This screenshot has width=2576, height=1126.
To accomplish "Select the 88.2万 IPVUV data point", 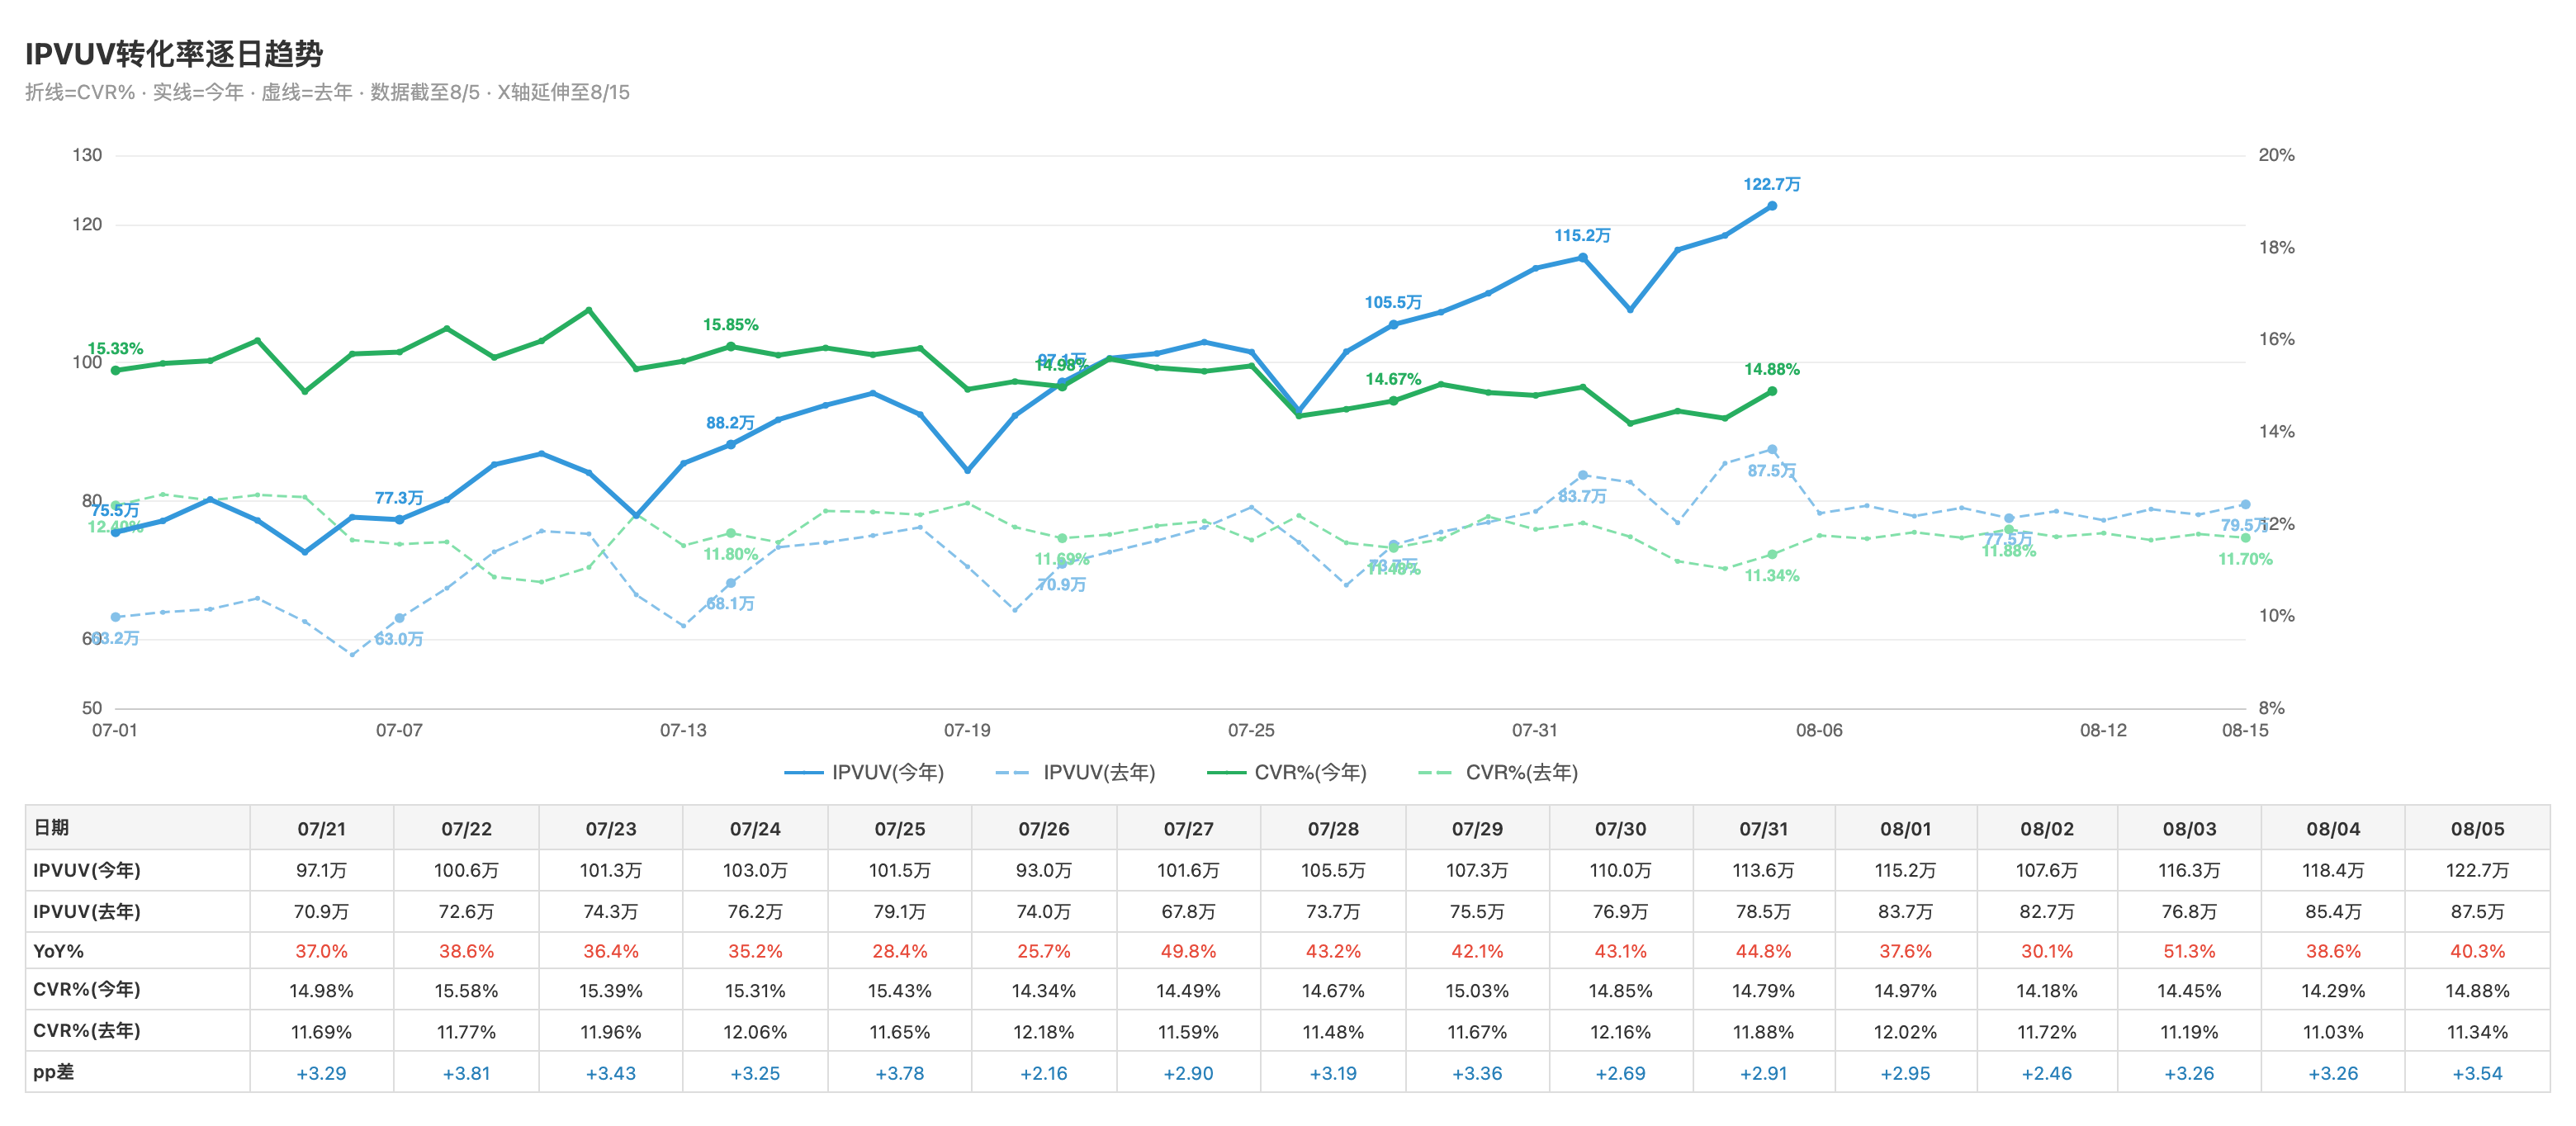I will pos(731,444).
